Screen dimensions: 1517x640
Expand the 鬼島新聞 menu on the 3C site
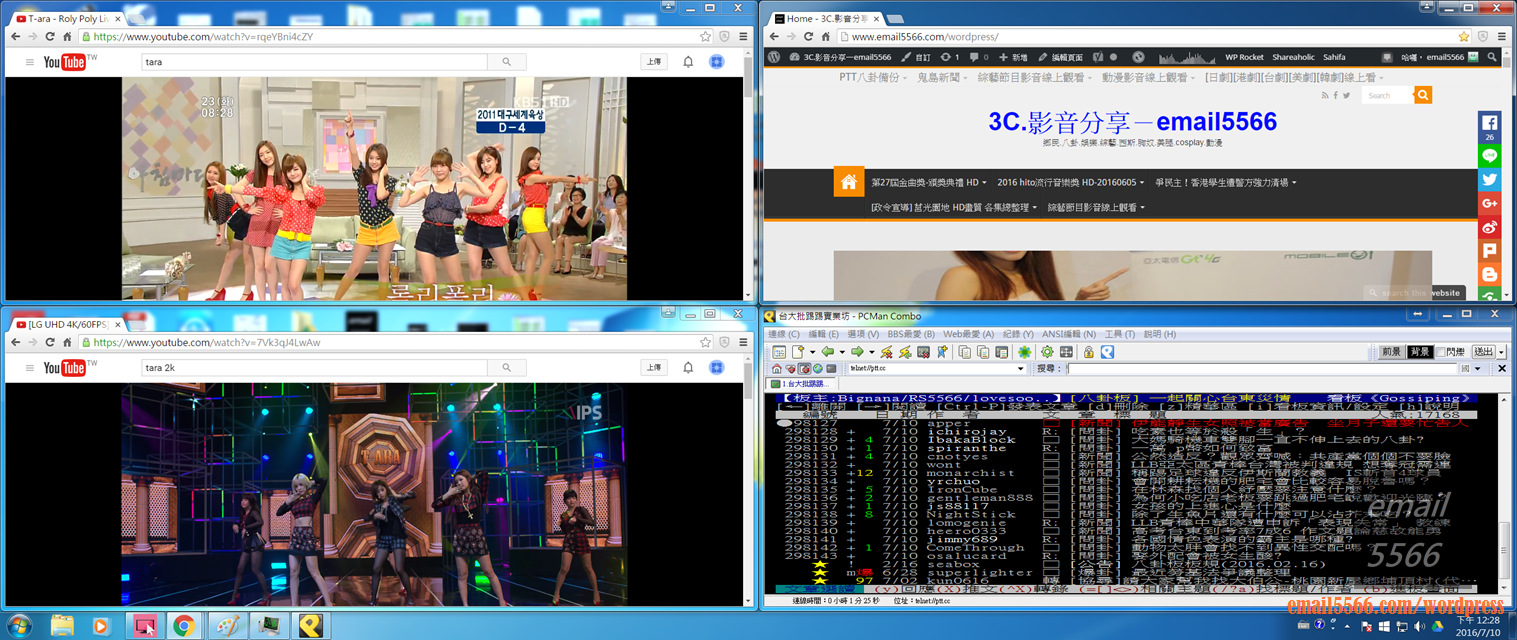coord(942,77)
